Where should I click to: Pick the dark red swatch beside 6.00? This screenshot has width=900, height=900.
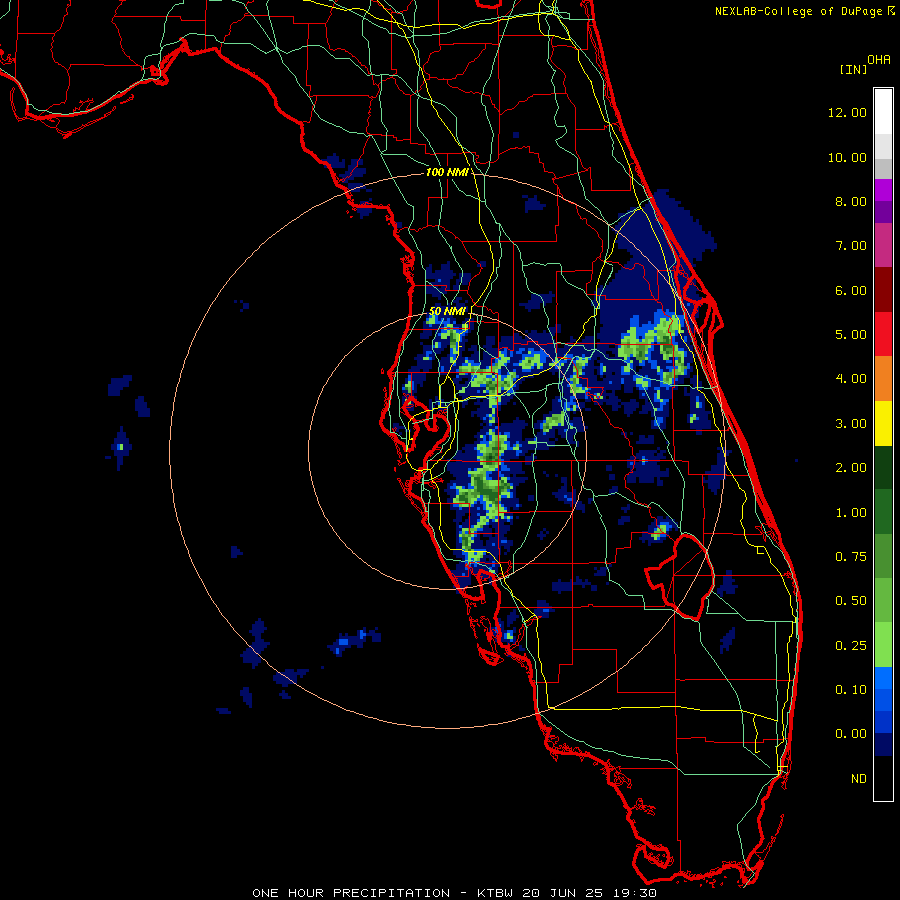pos(883,290)
